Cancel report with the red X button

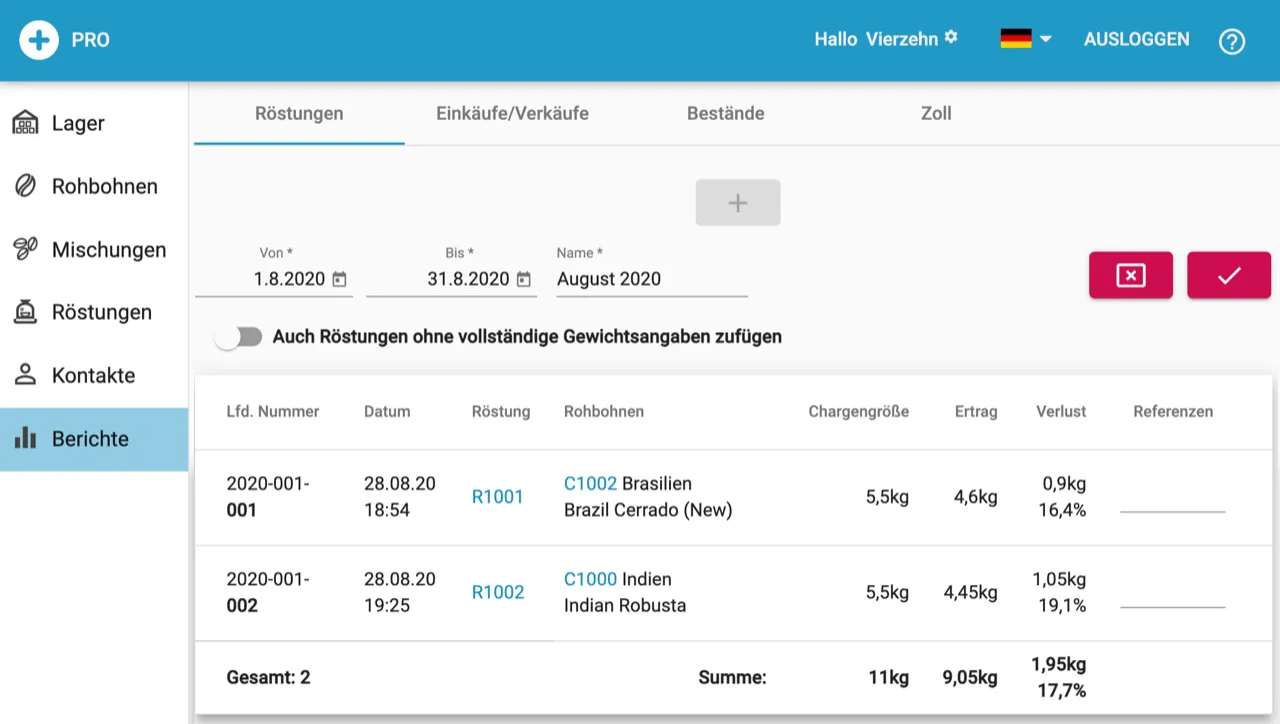click(1130, 275)
